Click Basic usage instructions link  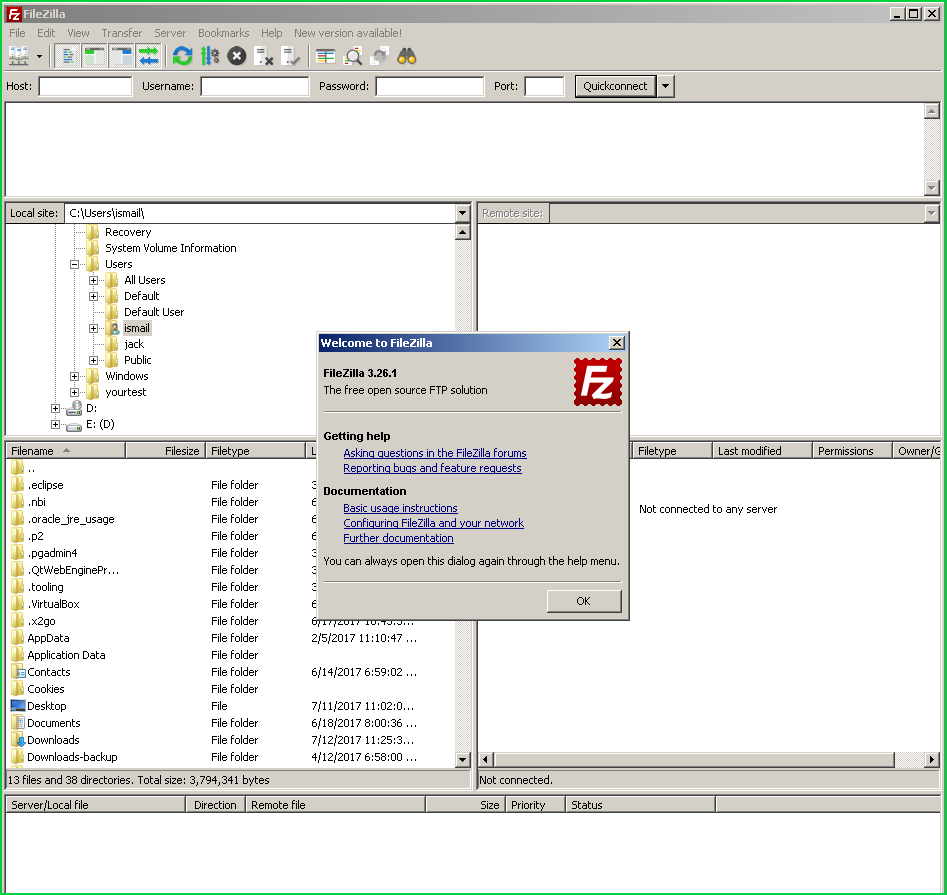point(400,508)
